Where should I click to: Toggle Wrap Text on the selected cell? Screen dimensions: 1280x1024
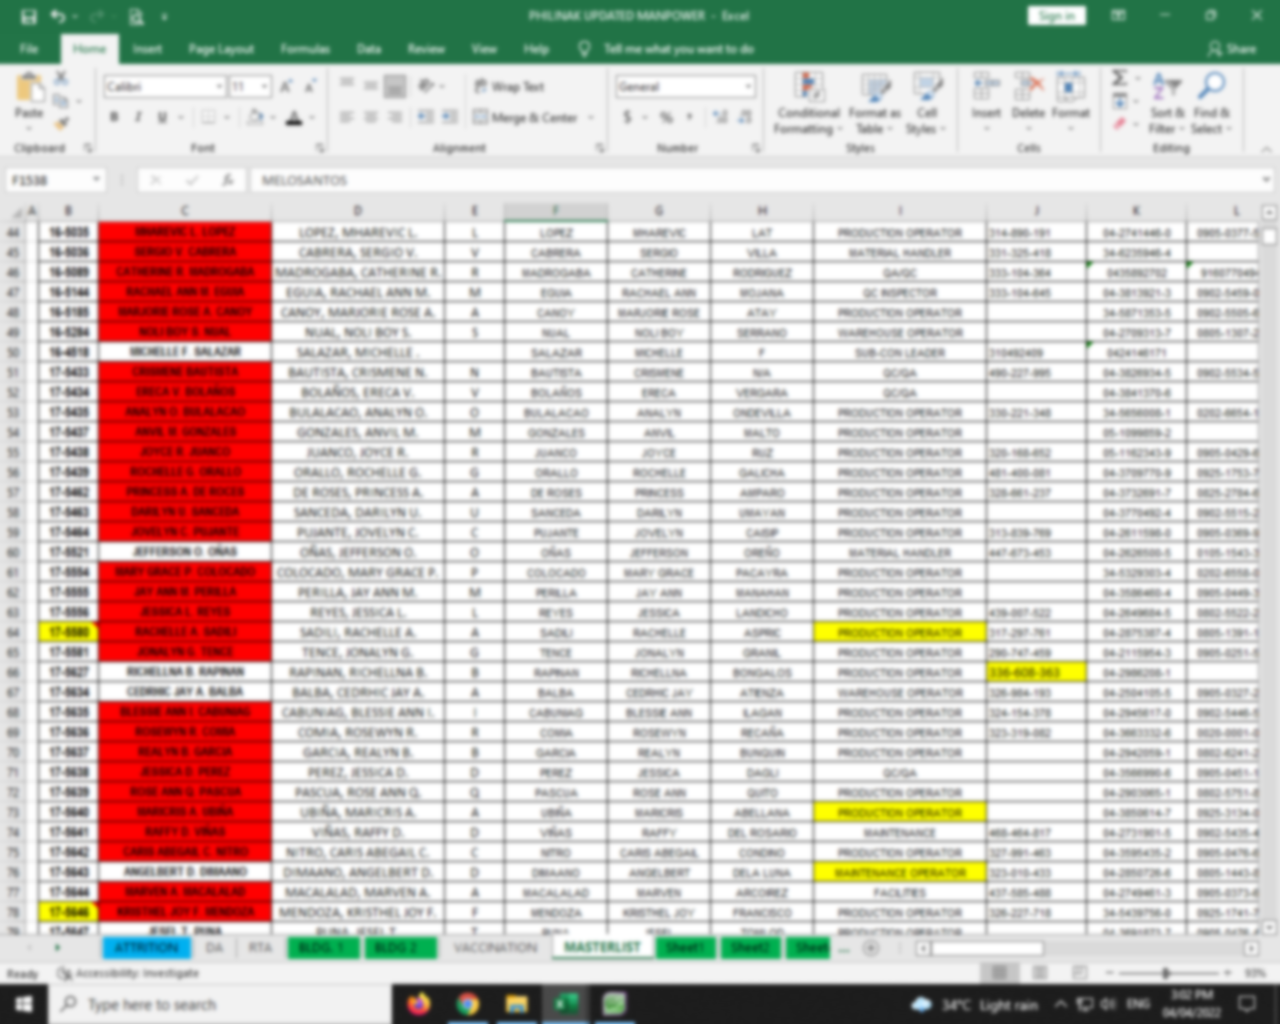point(510,87)
